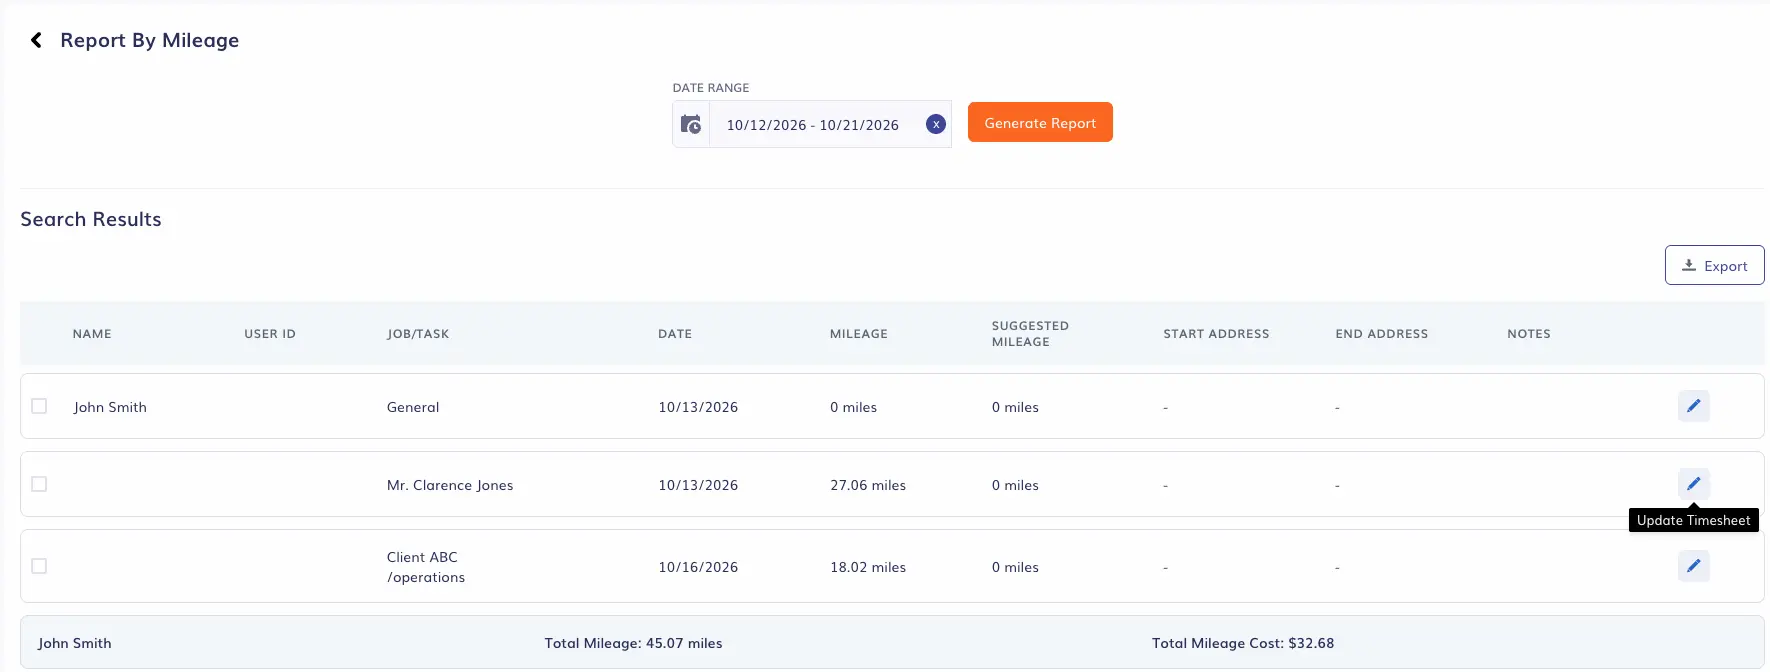The height and width of the screenshot is (672, 1770).
Task: Click the USER ID column header
Action: click(270, 334)
